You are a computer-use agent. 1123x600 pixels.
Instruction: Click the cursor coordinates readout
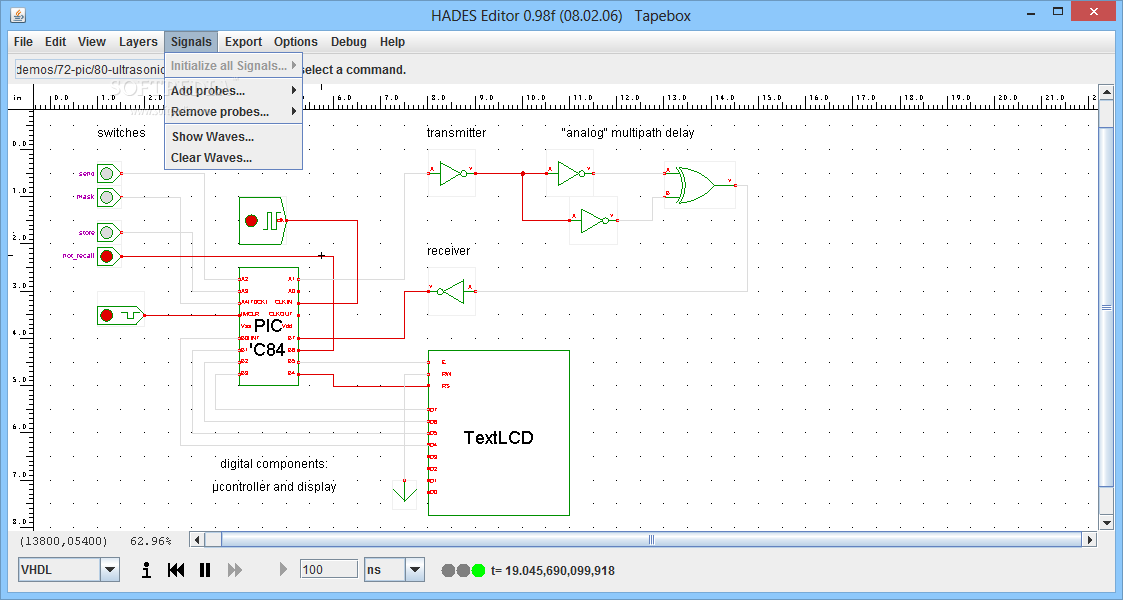point(63,541)
